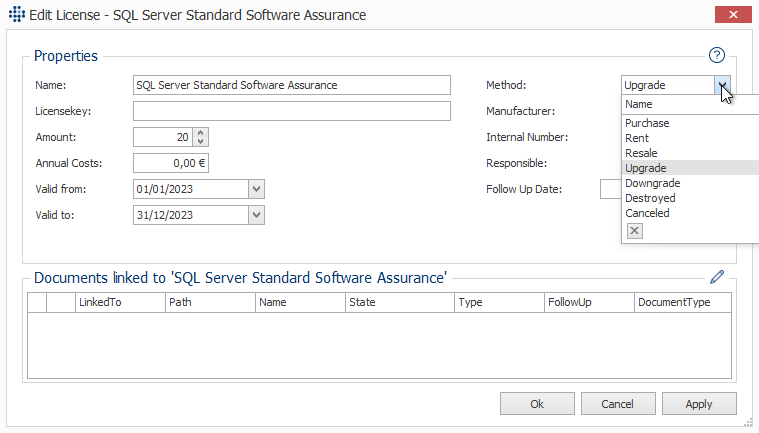
Task: Select Rent from Method list
Action: (691, 138)
